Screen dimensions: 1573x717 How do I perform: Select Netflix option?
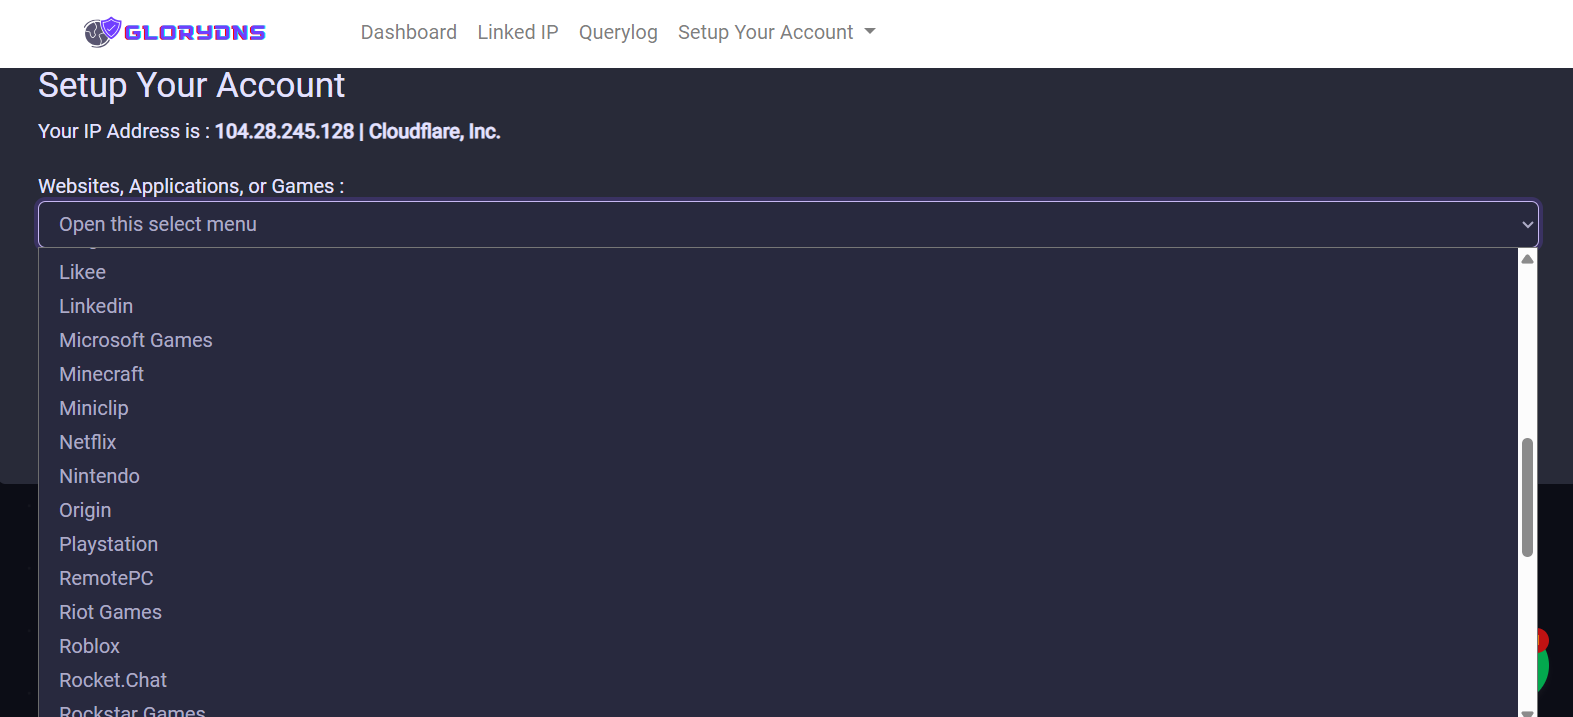coord(778,442)
